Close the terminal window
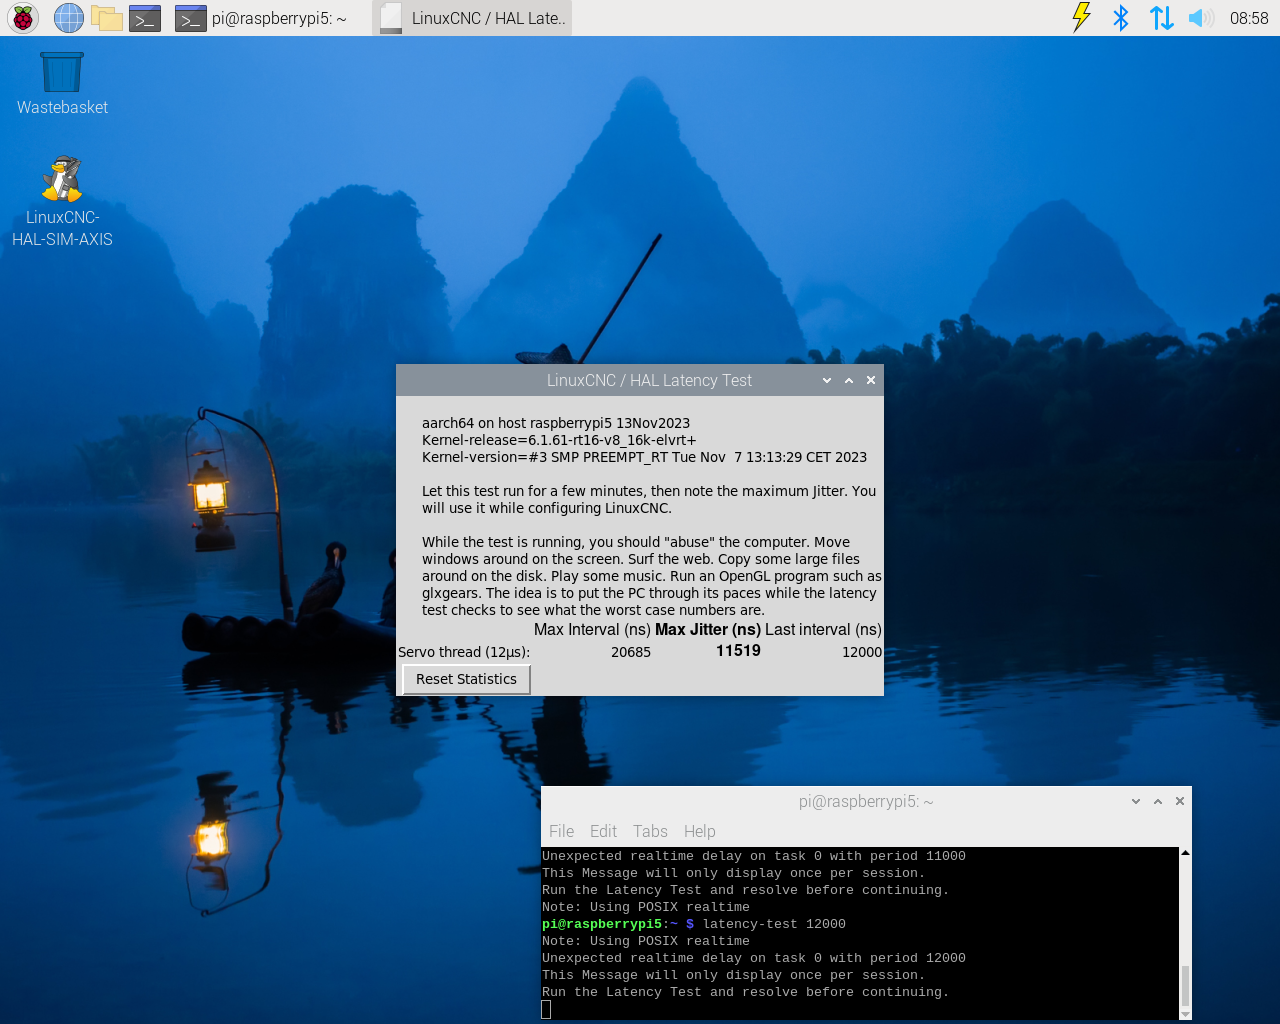This screenshot has width=1280, height=1024. pyautogui.click(x=1180, y=801)
